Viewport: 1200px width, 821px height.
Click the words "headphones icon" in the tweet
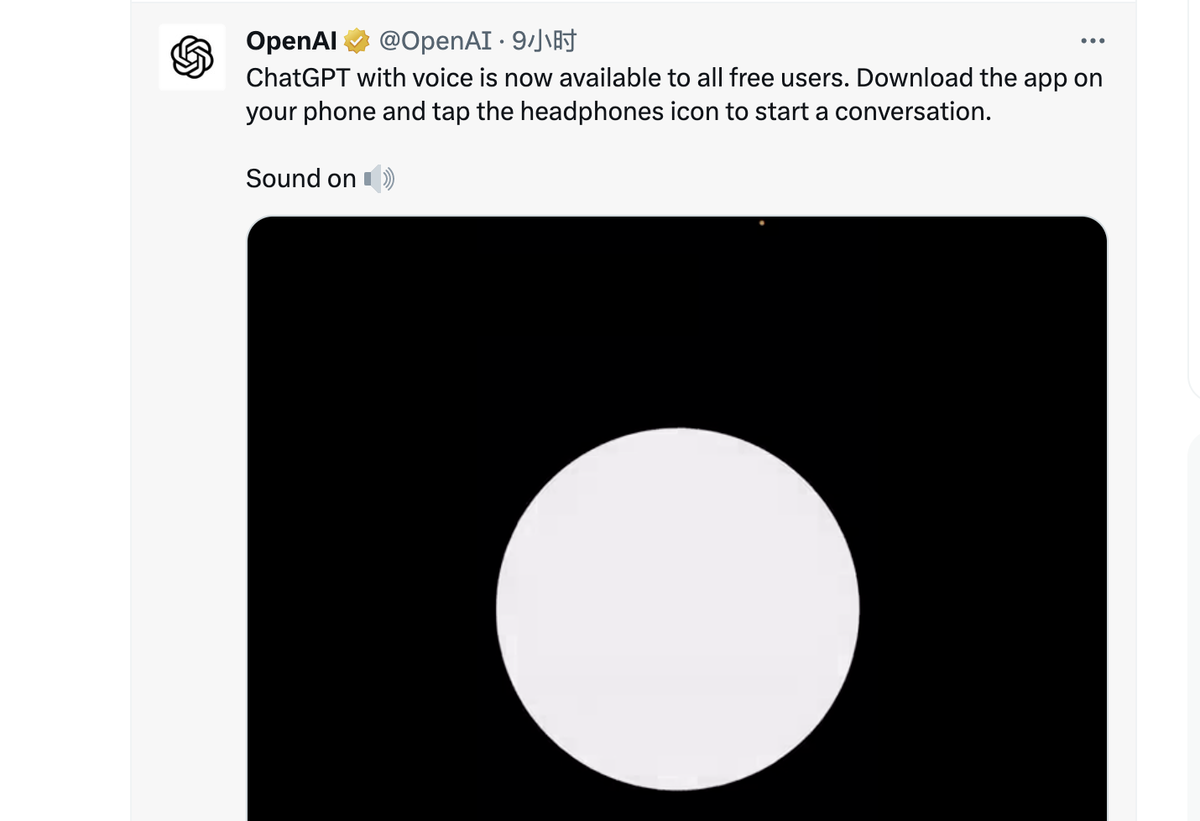click(x=597, y=112)
